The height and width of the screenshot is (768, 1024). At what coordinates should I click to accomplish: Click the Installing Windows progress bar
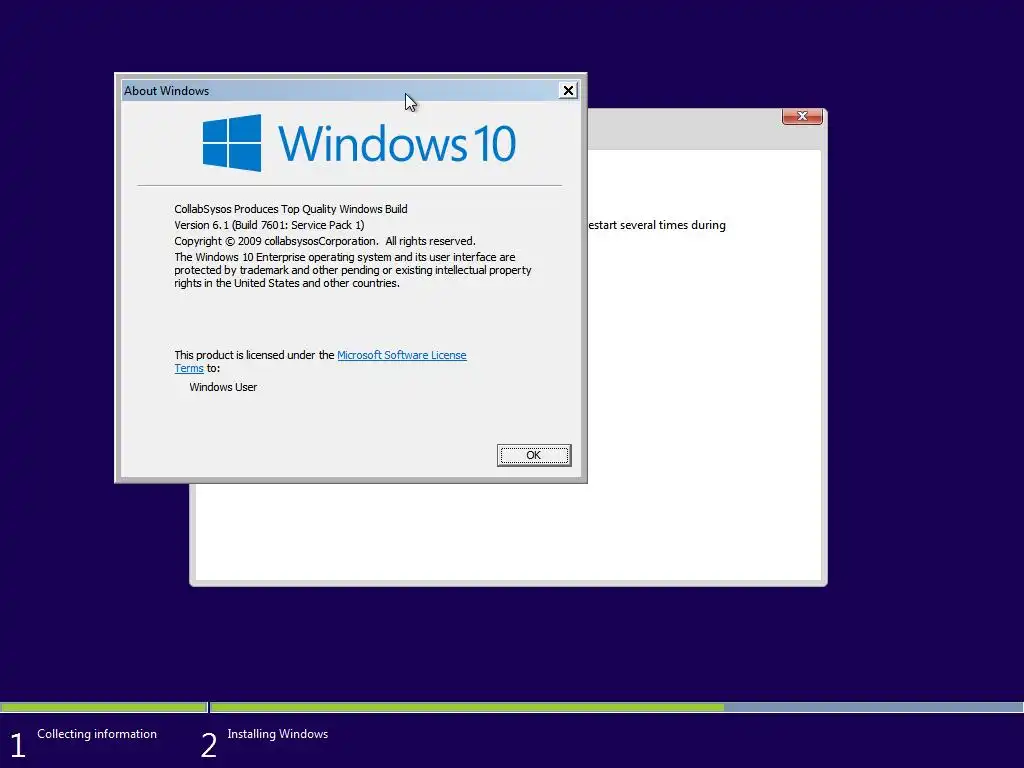[616, 707]
